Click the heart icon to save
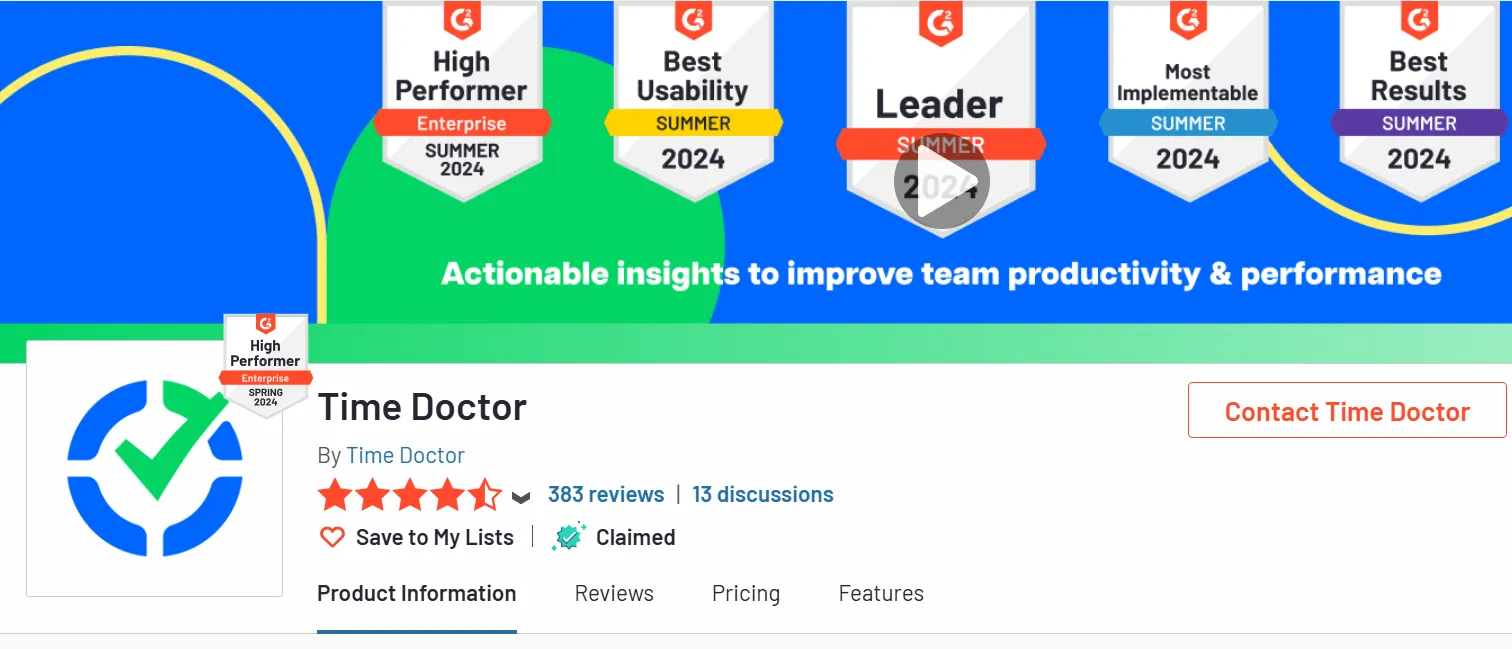Viewport: 1512px width, 649px height. 332,537
